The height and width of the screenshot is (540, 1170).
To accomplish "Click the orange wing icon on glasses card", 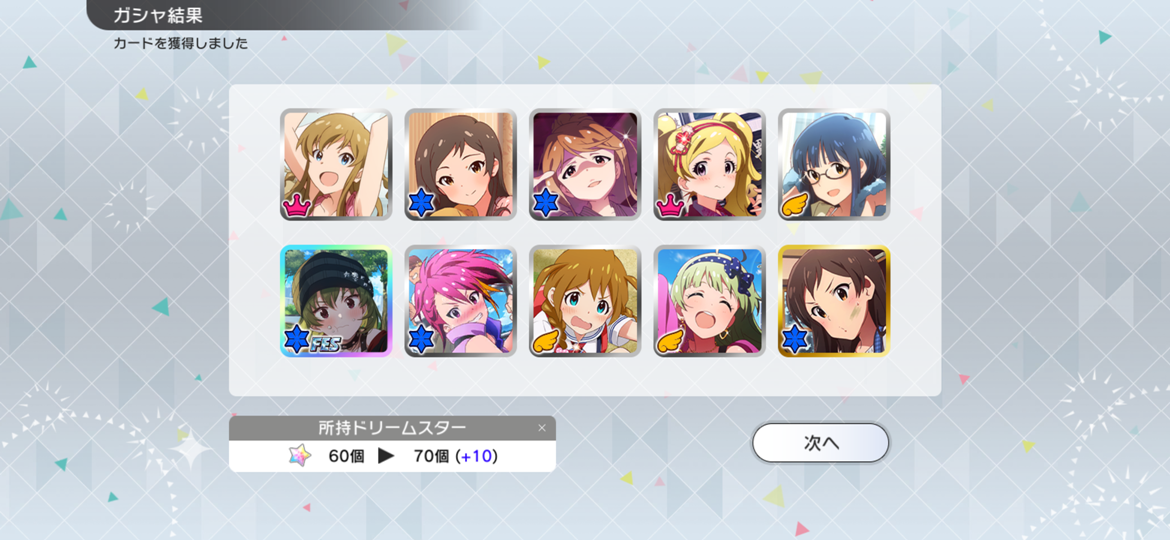I will tap(795, 203).
